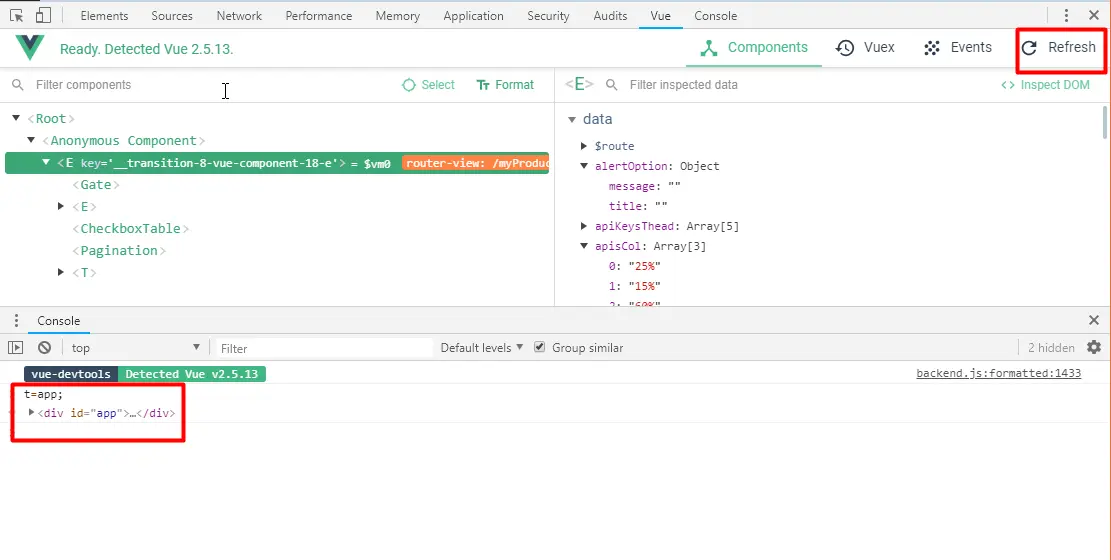Image resolution: width=1111 pixels, height=560 pixels.
Task: Click the Vue logo icon
Action: pyautogui.click(x=30, y=47)
